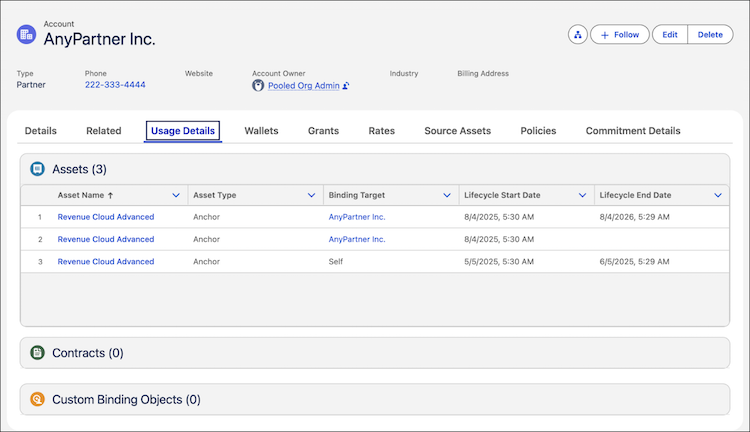Click the AnyPartner Inc. account icon

pyautogui.click(x=26, y=34)
